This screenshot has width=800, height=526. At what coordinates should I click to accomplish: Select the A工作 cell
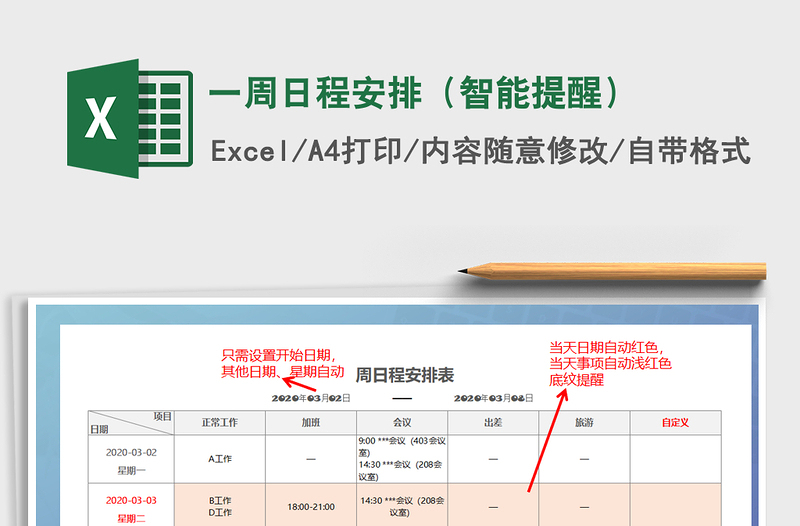click(220, 459)
